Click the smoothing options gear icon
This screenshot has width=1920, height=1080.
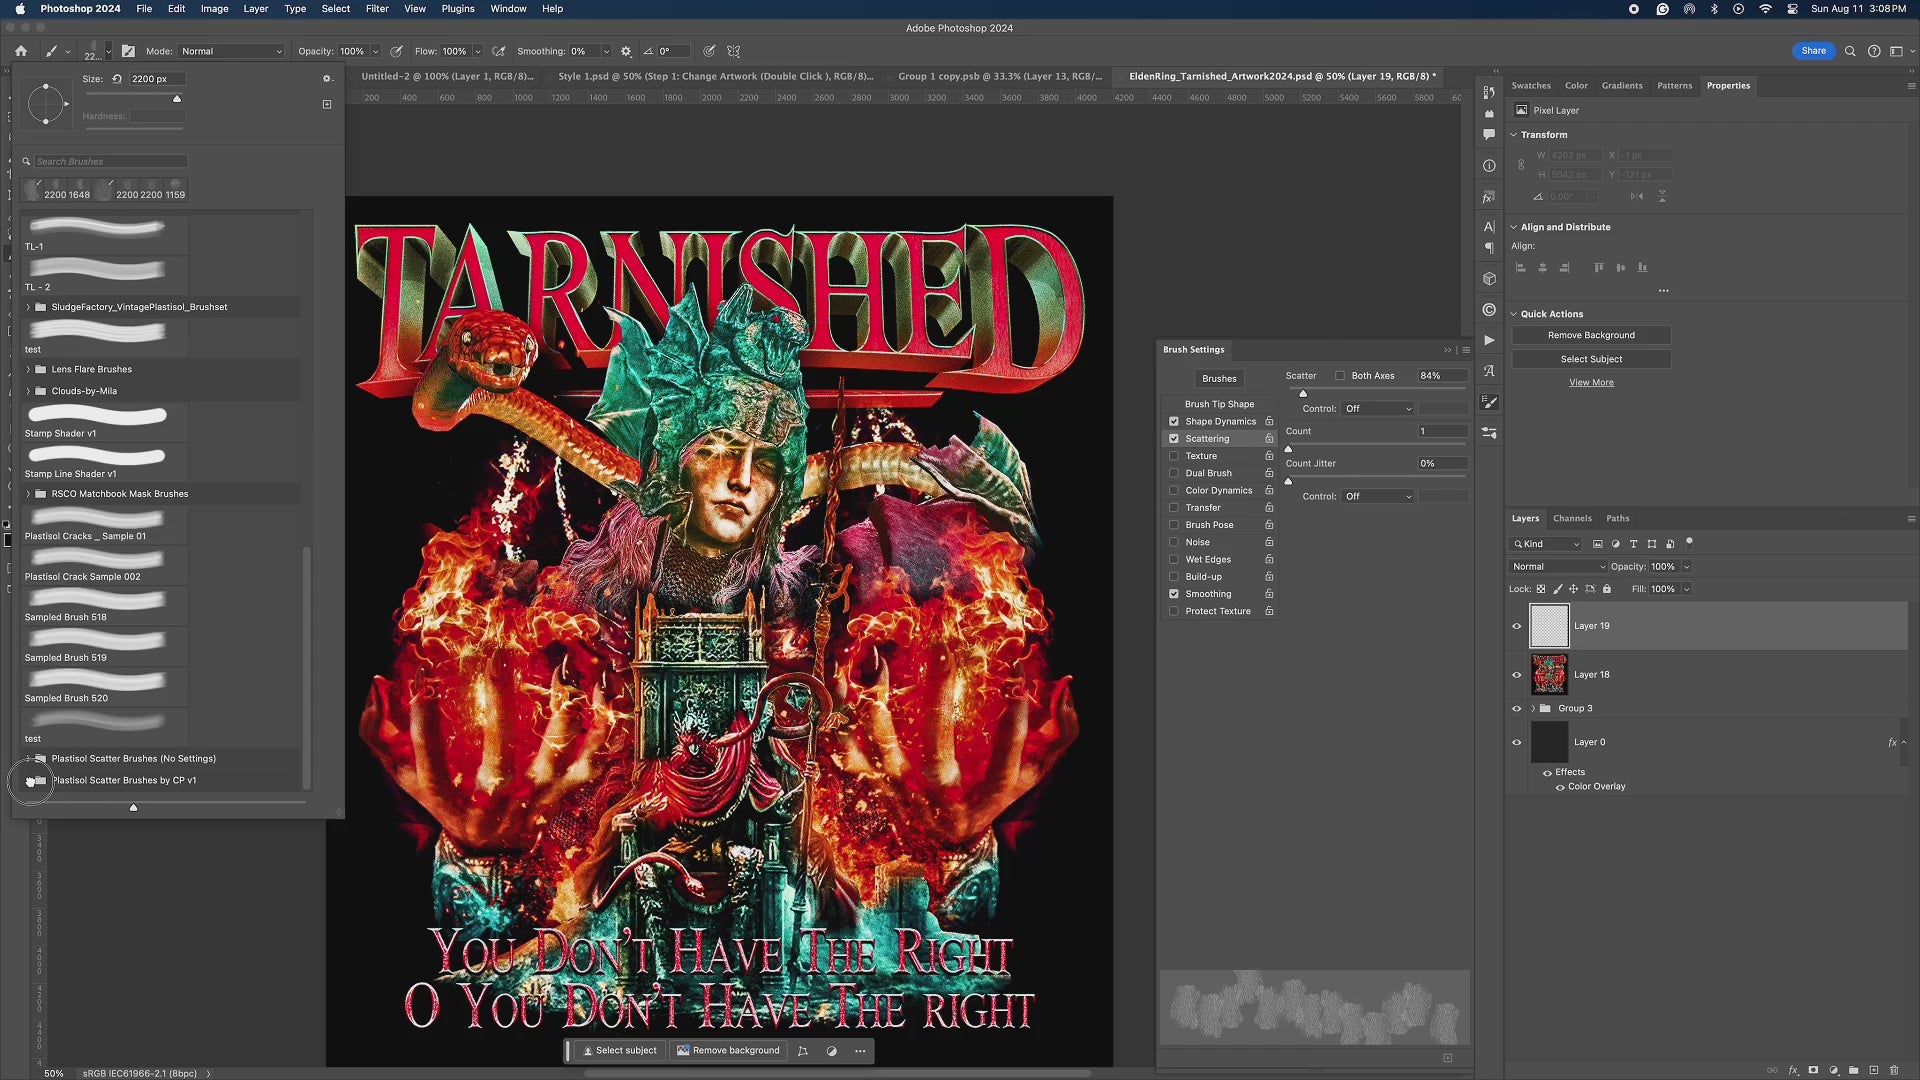pyautogui.click(x=626, y=51)
